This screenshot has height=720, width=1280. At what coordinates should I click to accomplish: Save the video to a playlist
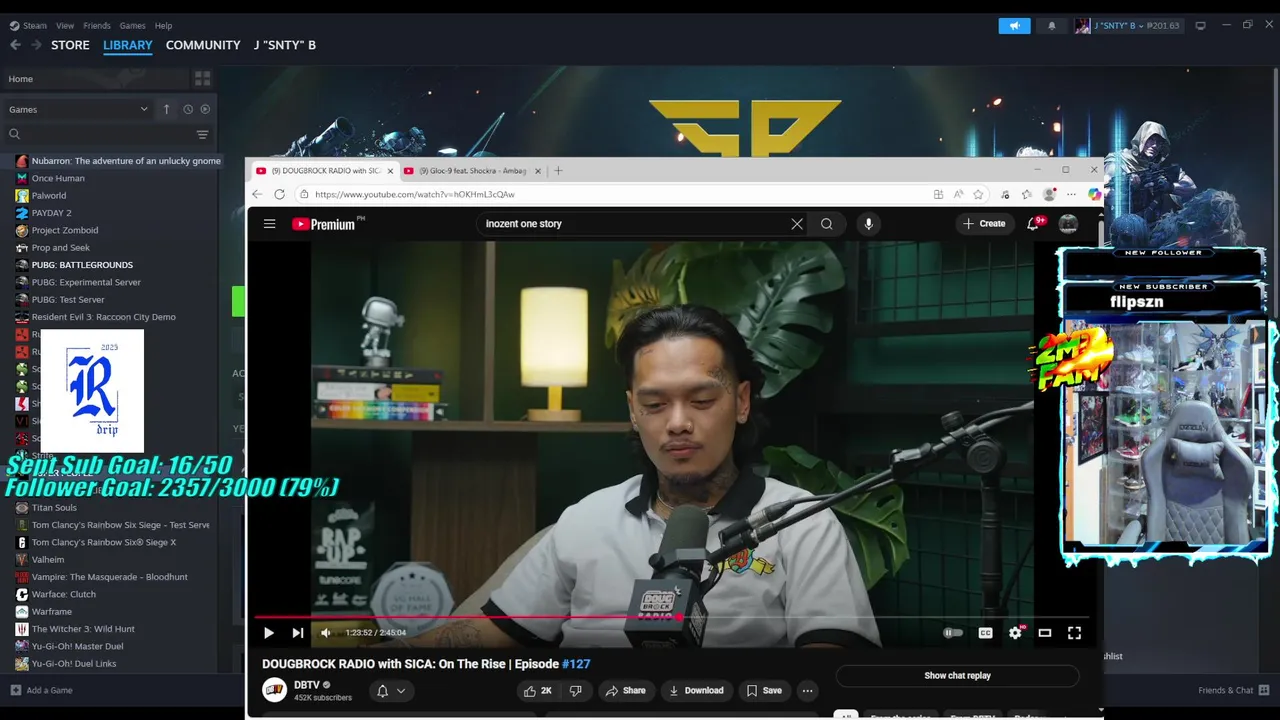(x=764, y=691)
